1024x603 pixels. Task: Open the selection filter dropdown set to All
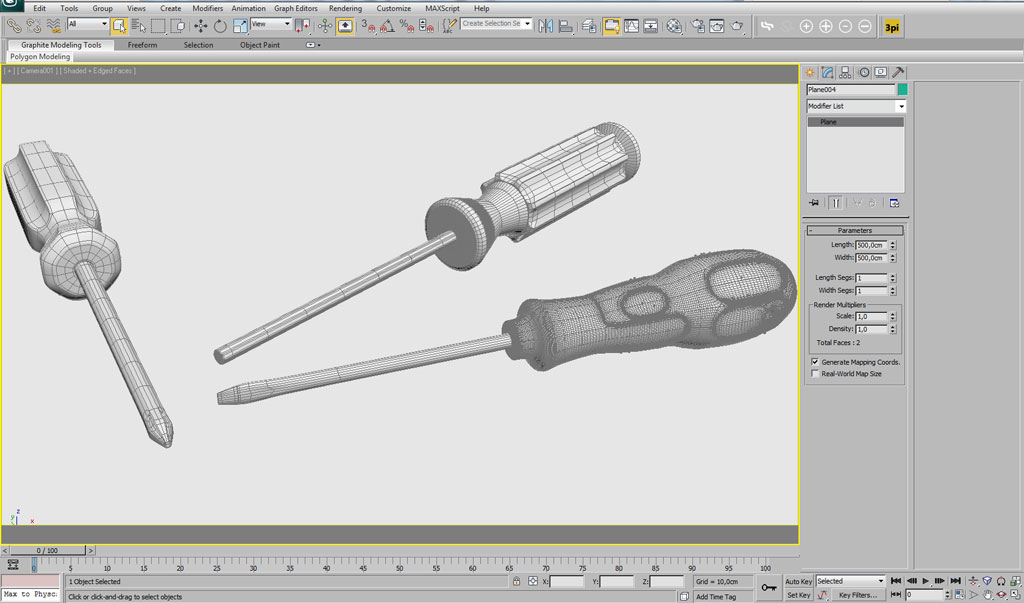[x=88, y=24]
